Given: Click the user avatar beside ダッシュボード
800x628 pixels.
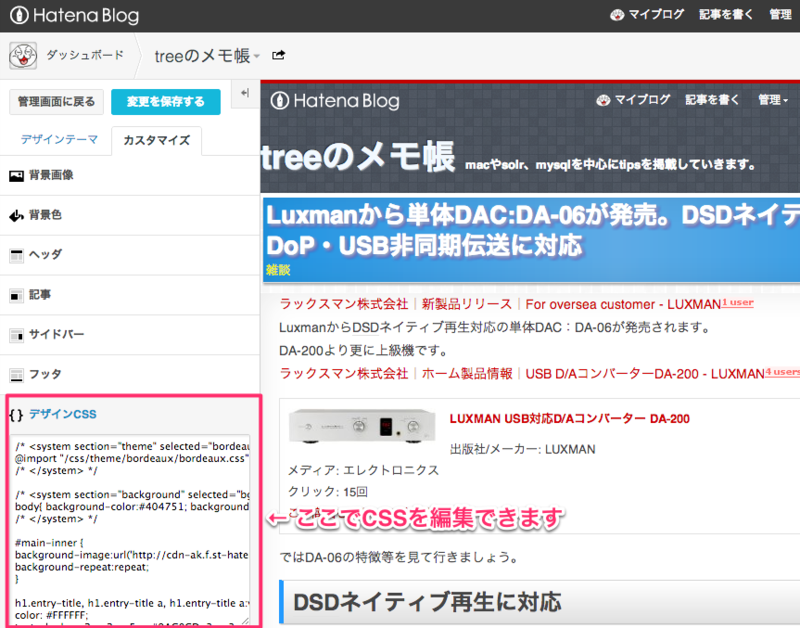Looking at the screenshot, I should [23, 56].
